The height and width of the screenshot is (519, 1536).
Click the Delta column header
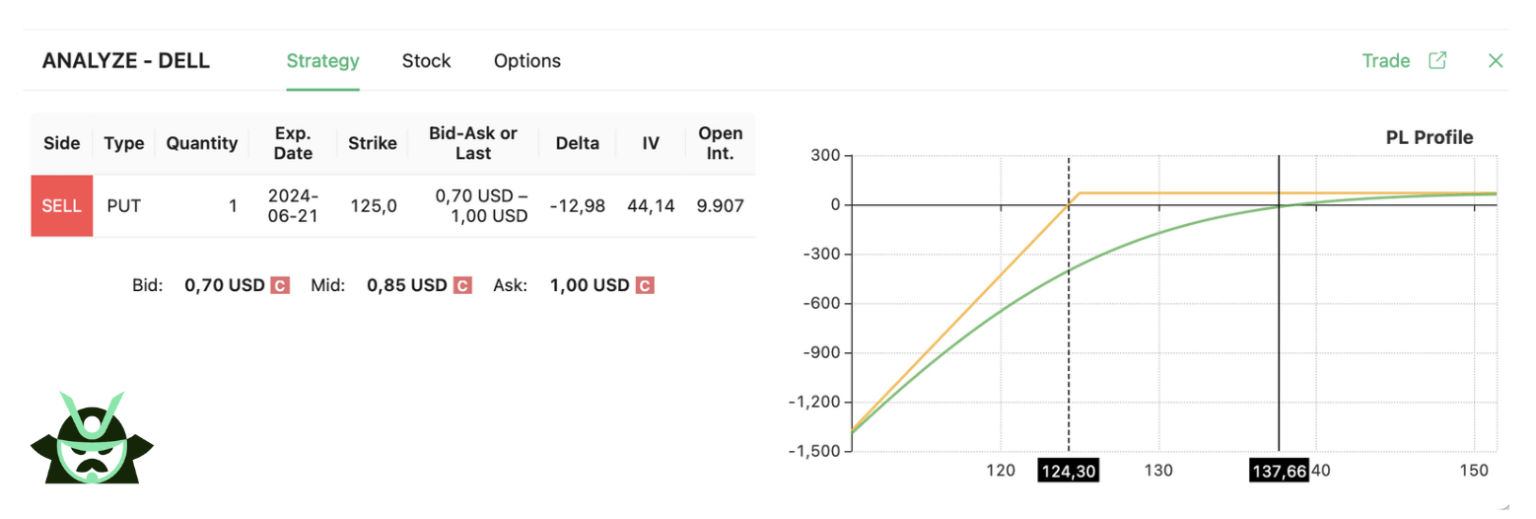577,143
